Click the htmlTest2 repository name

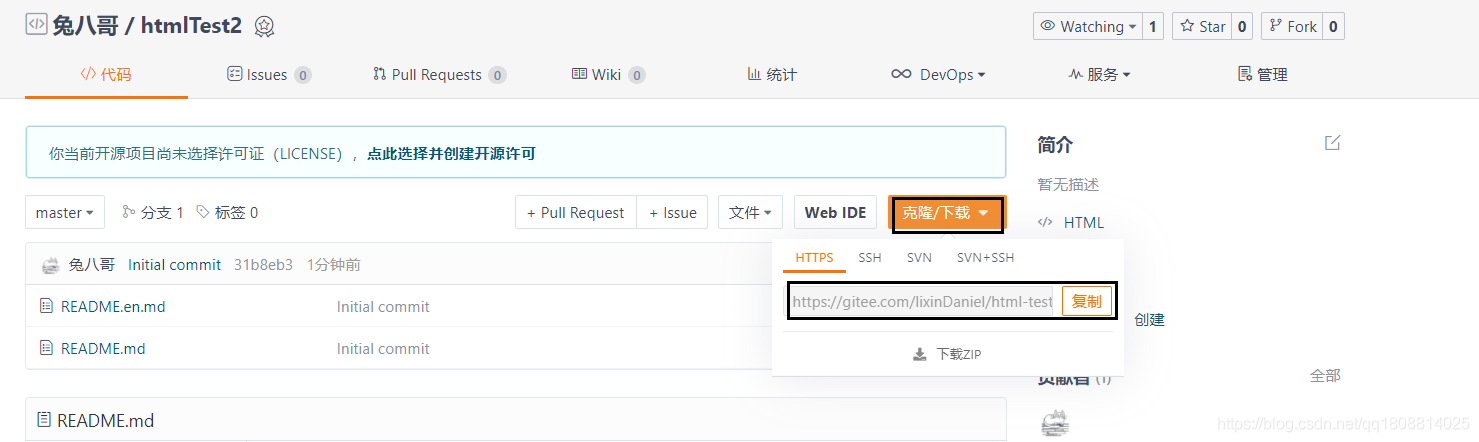(x=191, y=25)
